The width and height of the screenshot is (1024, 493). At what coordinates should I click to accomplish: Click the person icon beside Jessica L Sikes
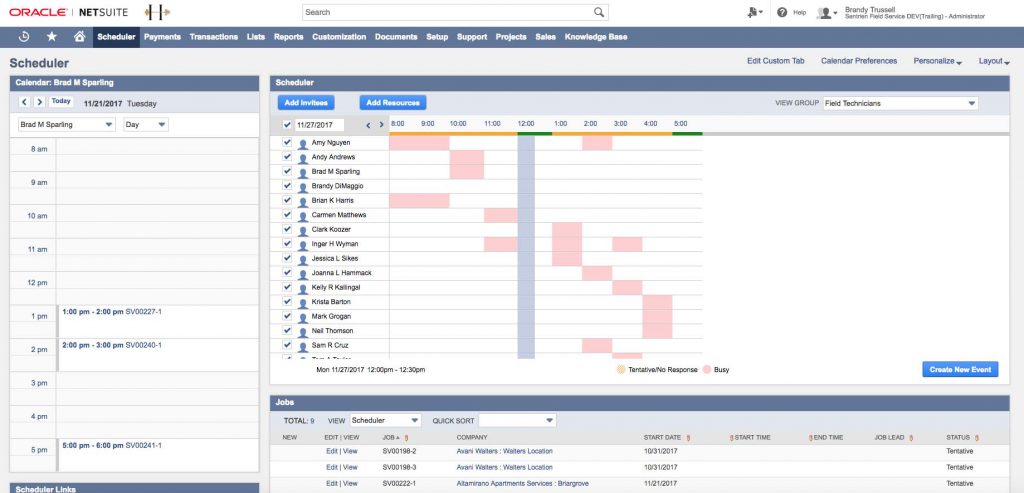[x=302, y=259]
